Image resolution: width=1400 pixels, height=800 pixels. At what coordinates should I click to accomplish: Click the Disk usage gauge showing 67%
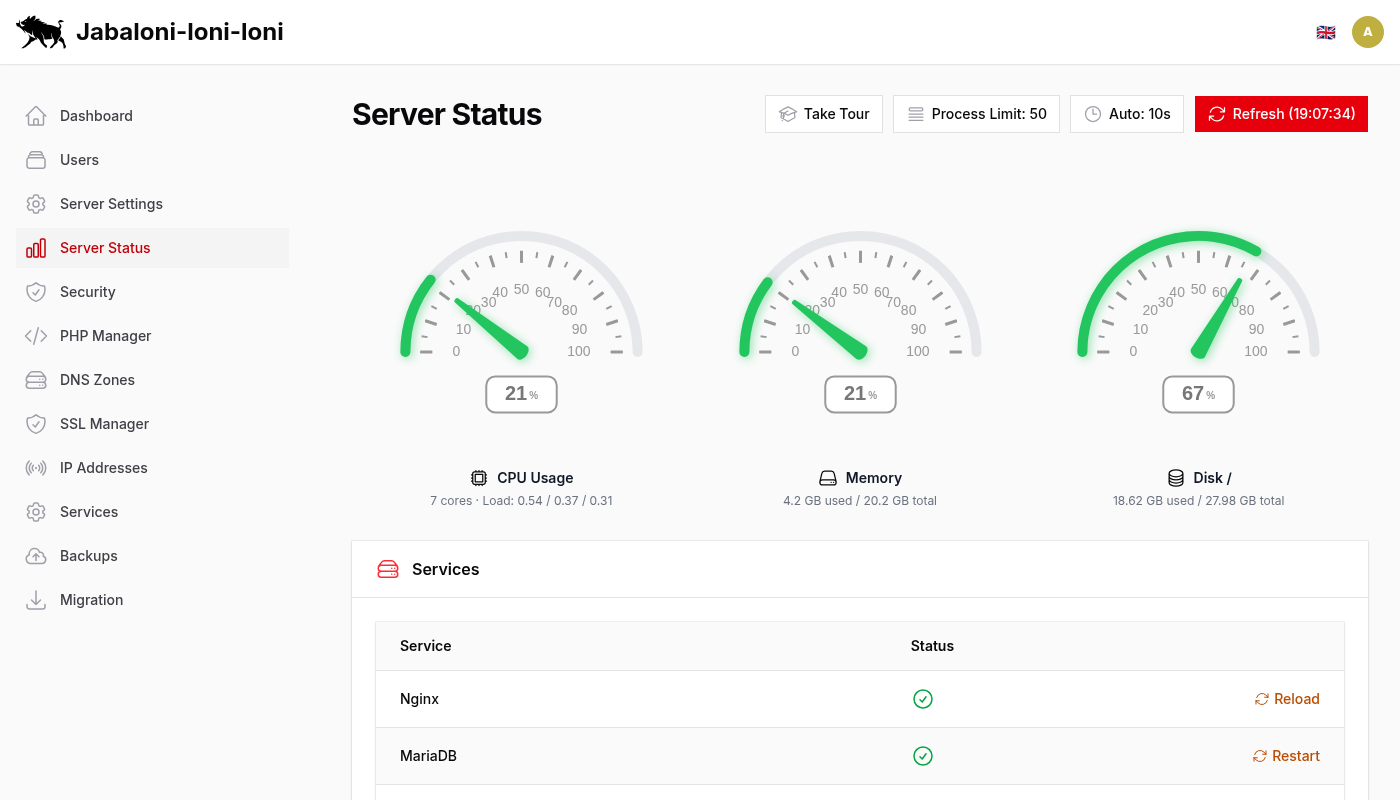tap(1198, 300)
